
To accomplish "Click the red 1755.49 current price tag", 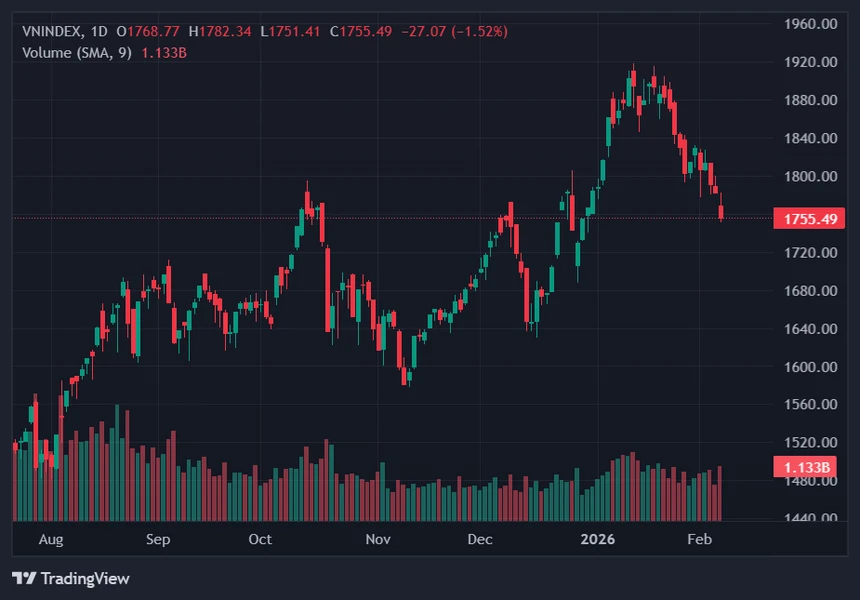I will tap(811, 218).
